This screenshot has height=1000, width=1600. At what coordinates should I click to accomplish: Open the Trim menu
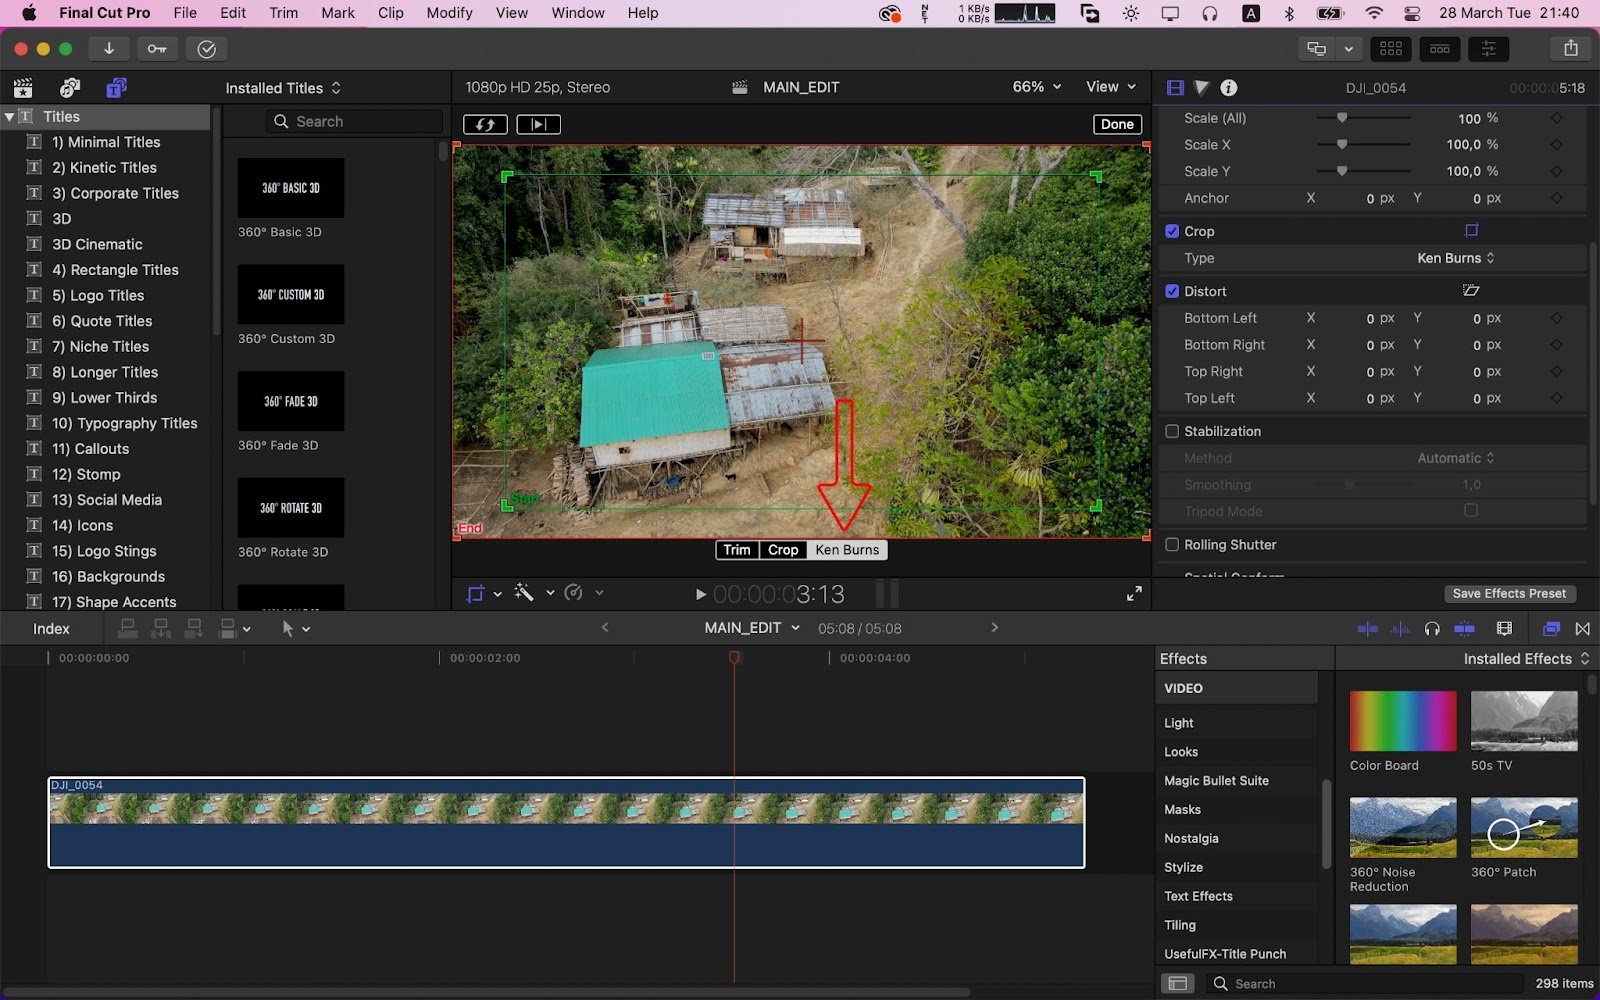[x=284, y=13]
